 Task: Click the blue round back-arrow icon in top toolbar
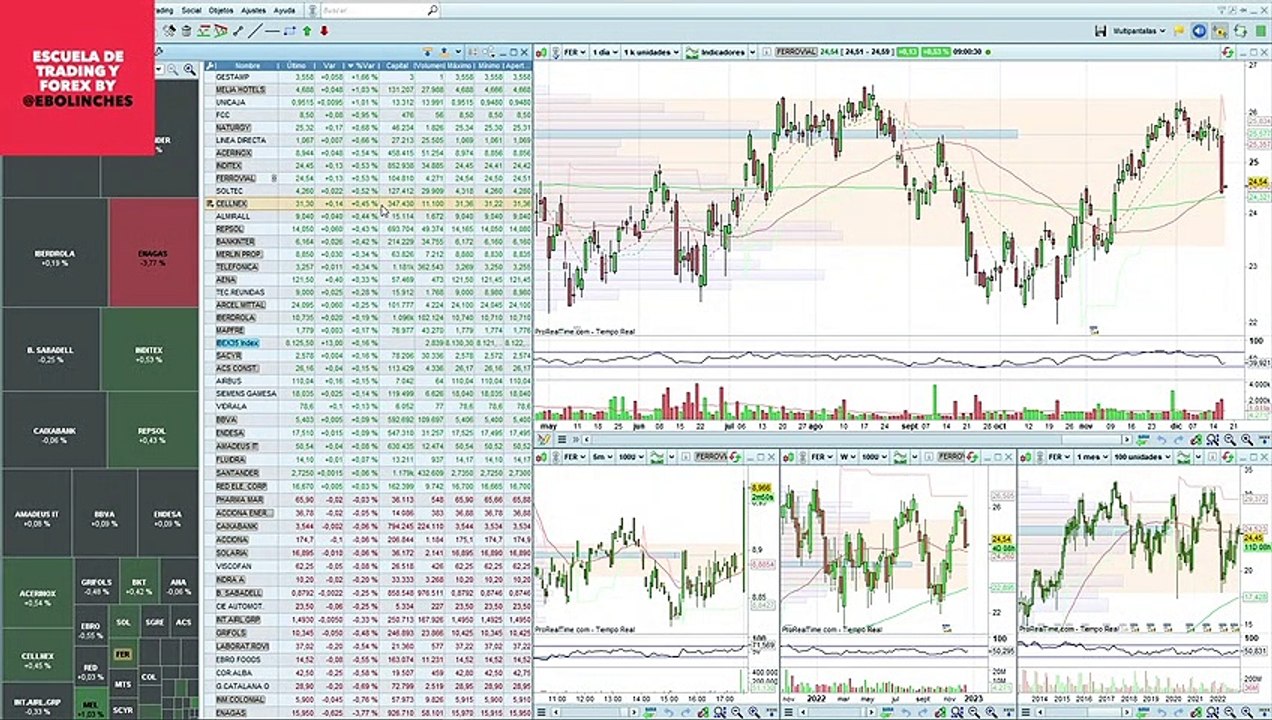point(1199,31)
